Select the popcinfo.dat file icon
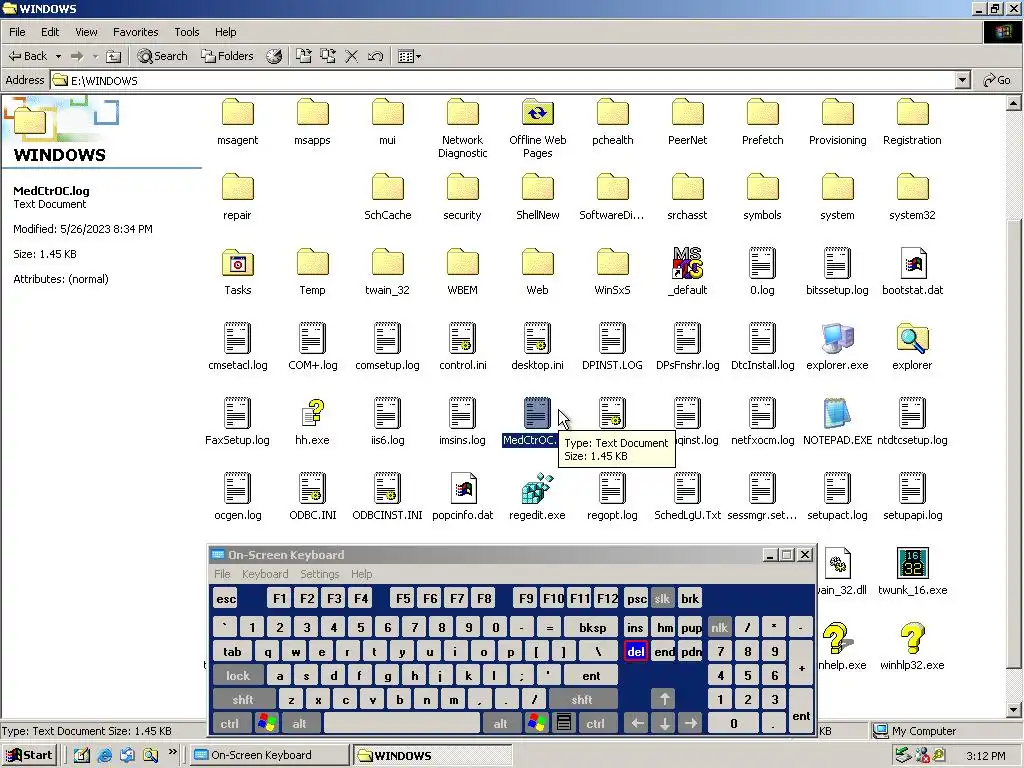The height and width of the screenshot is (768, 1024). (x=462, y=488)
